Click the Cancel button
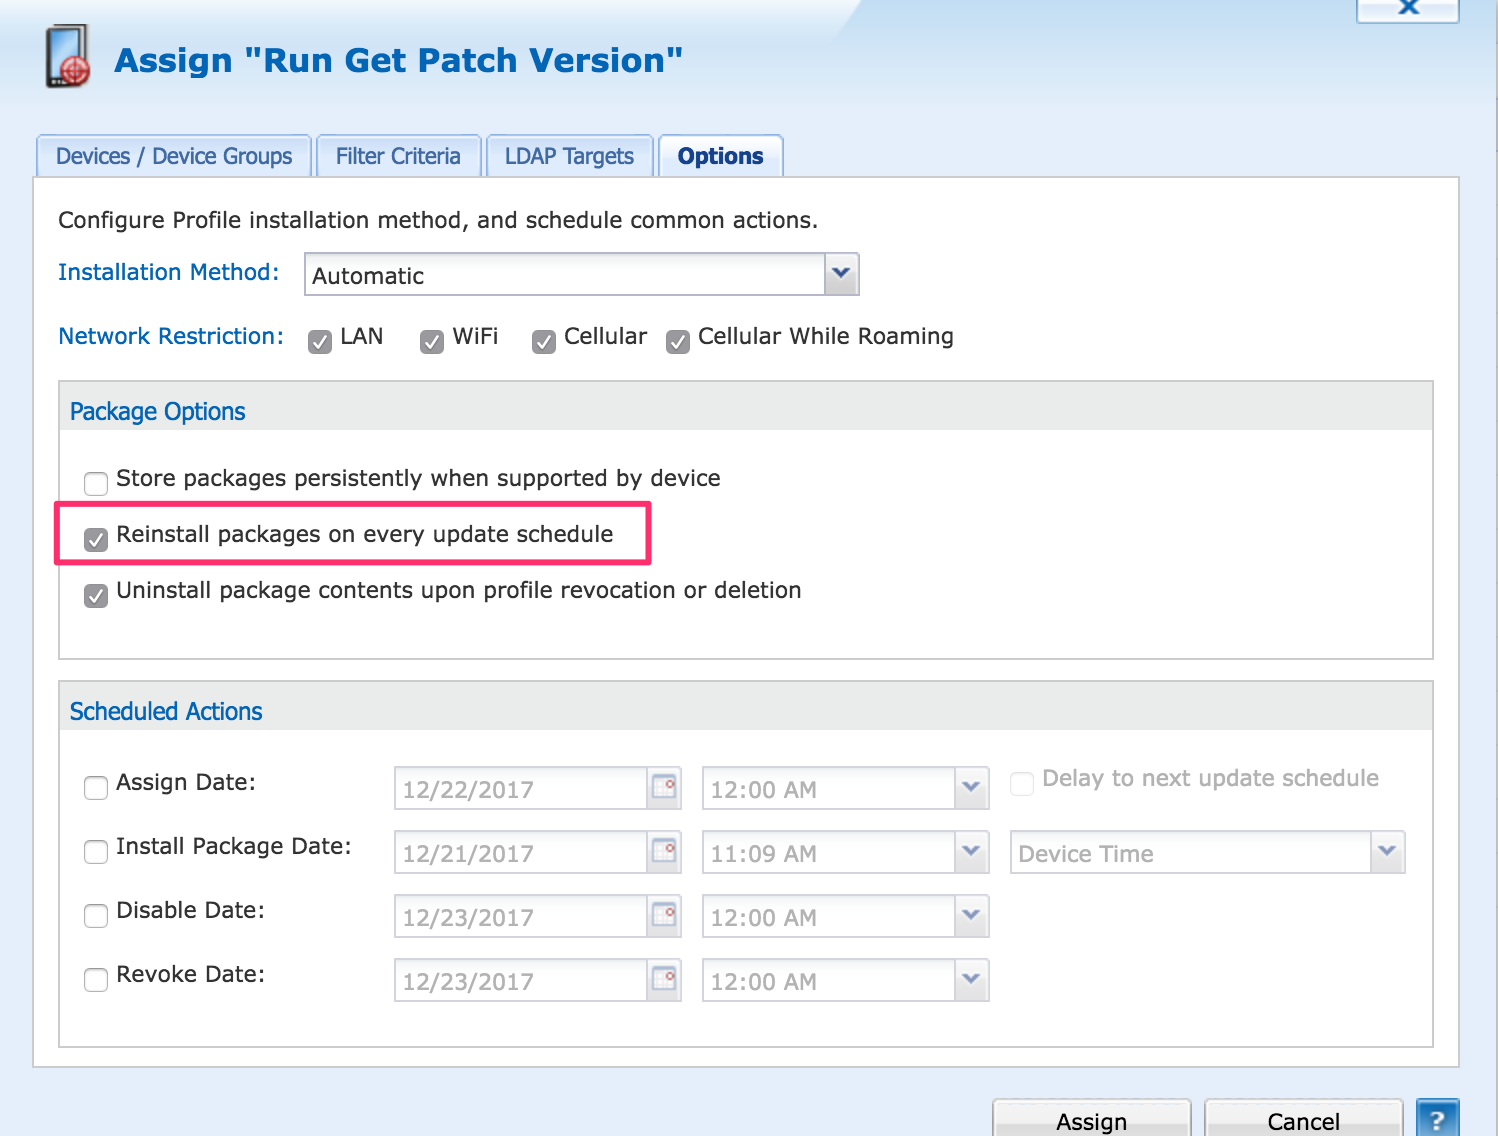The image size is (1498, 1136). pyautogui.click(x=1302, y=1121)
